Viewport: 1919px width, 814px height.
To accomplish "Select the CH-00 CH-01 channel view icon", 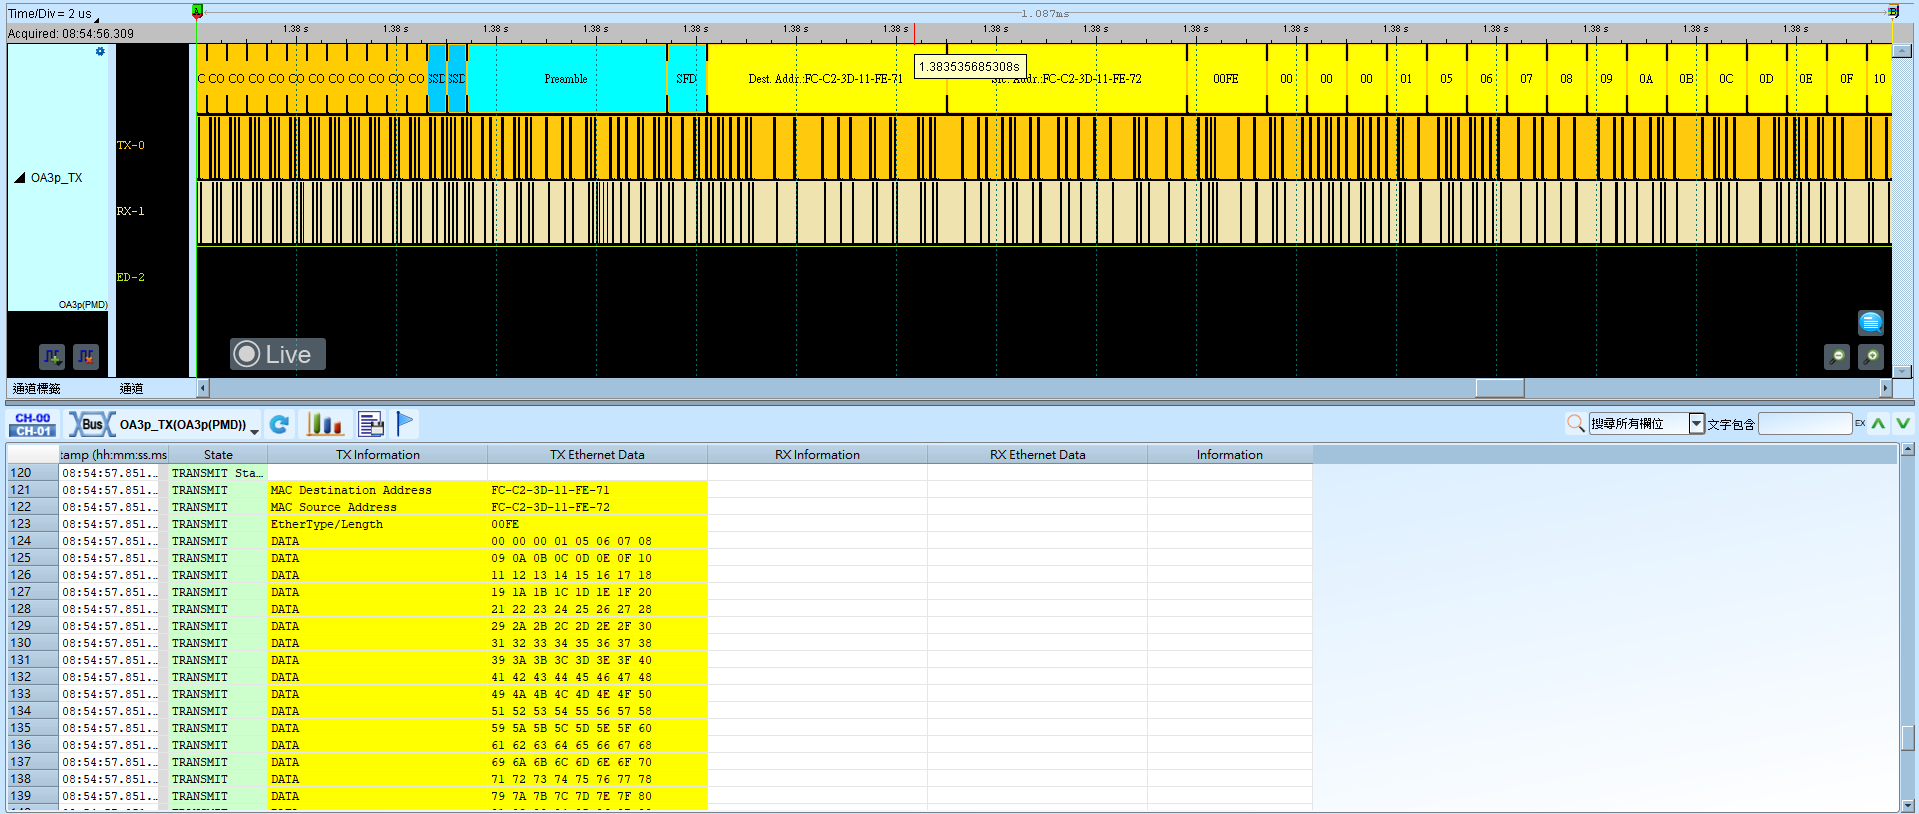I will (x=33, y=424).
